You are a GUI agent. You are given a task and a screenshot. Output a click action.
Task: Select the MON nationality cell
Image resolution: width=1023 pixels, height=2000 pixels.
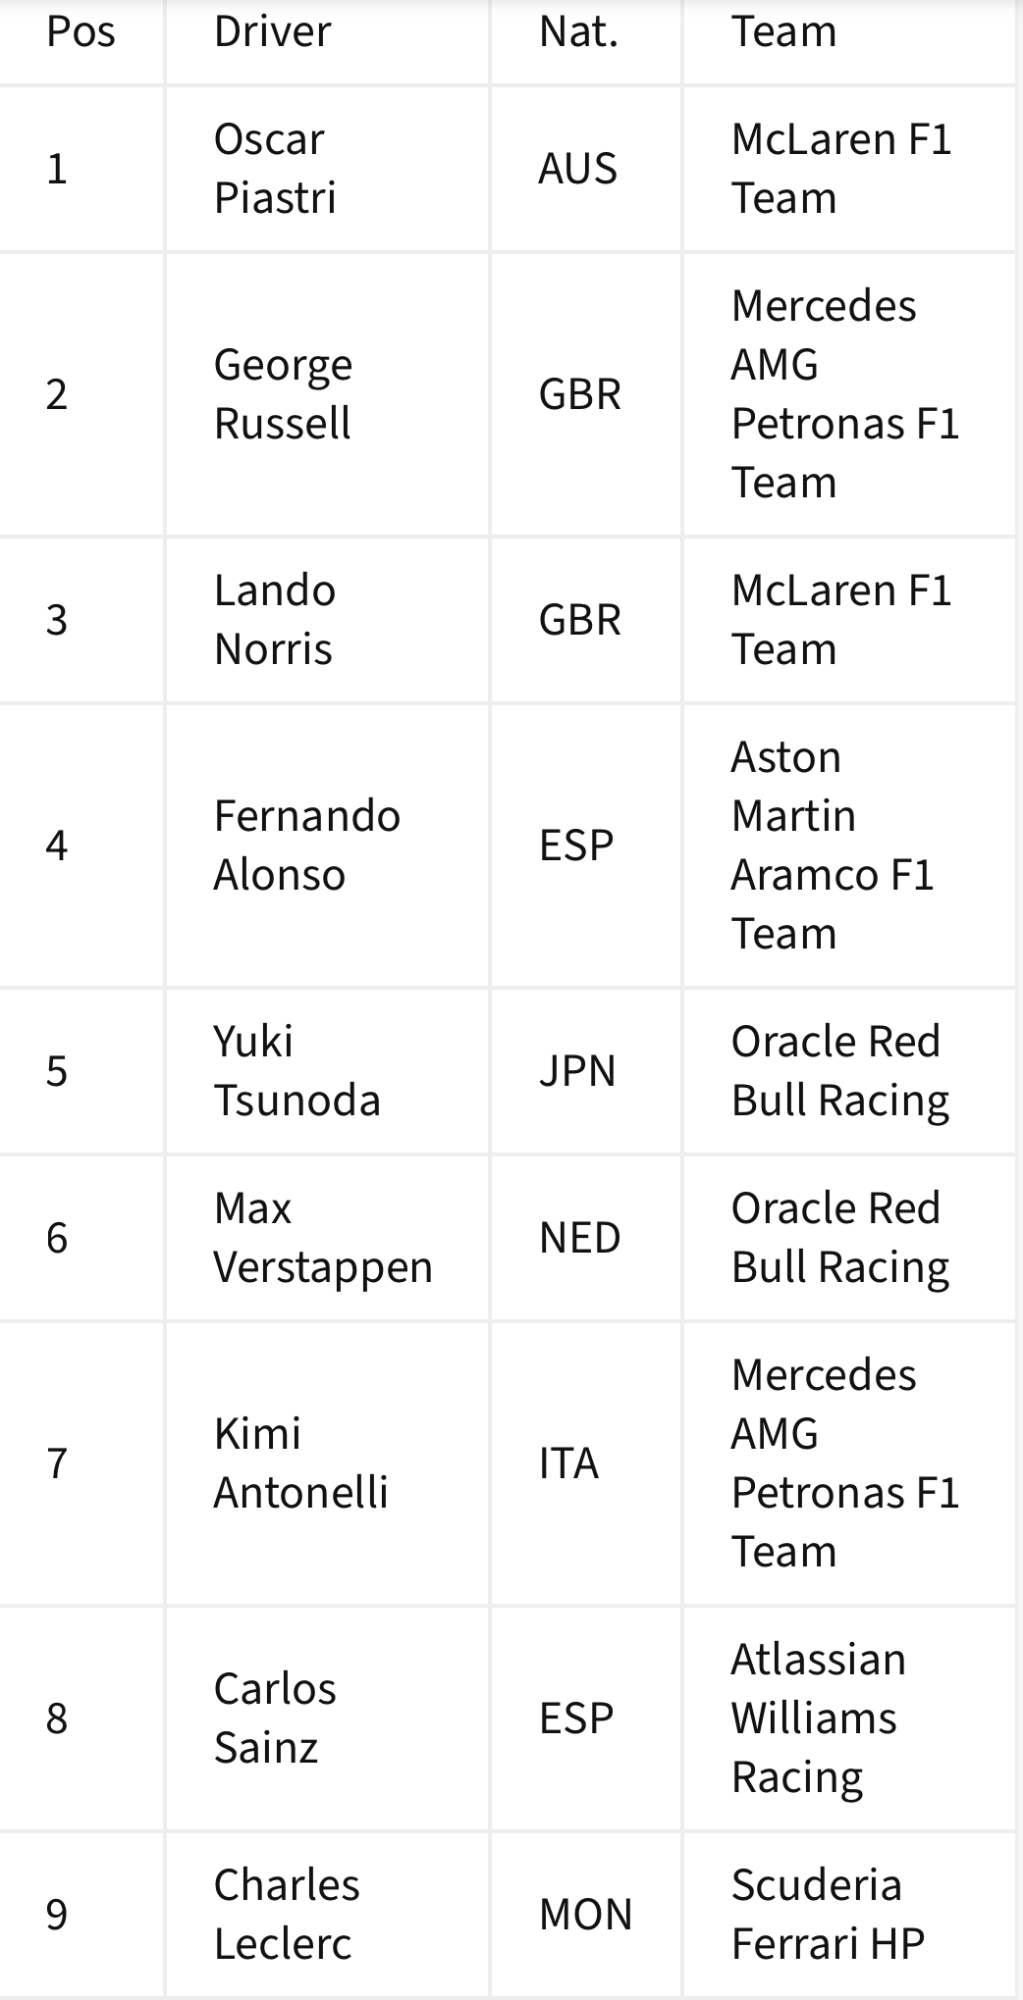coord(586,1914)
